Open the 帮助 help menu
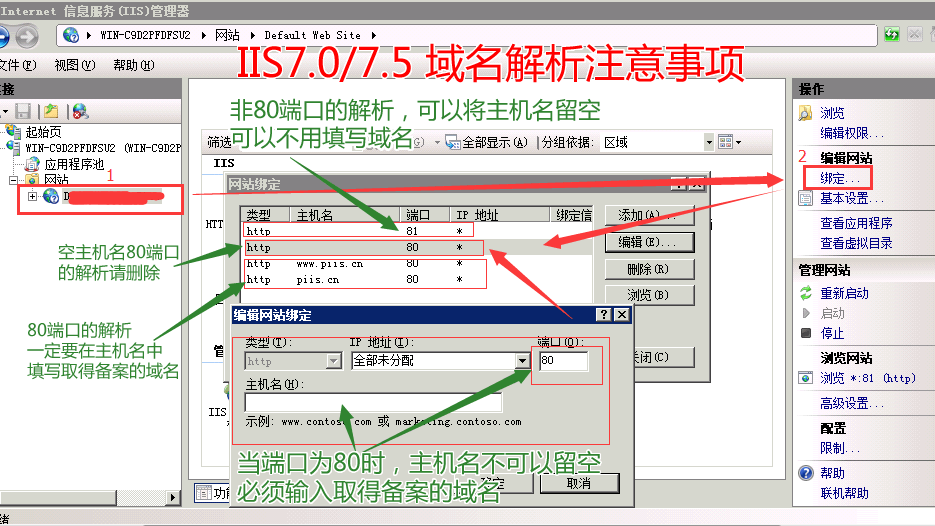The image size is (935, 526). [134, 65]
